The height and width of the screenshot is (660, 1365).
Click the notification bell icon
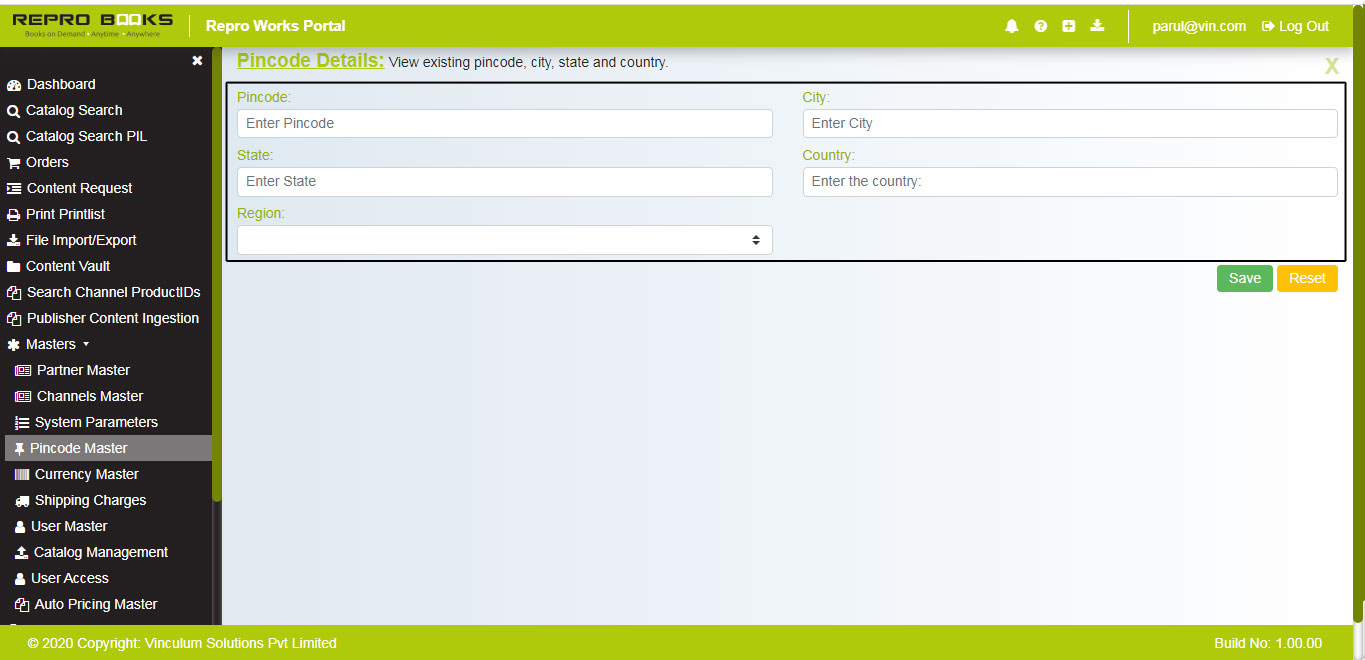click(x=1011, y=27)
